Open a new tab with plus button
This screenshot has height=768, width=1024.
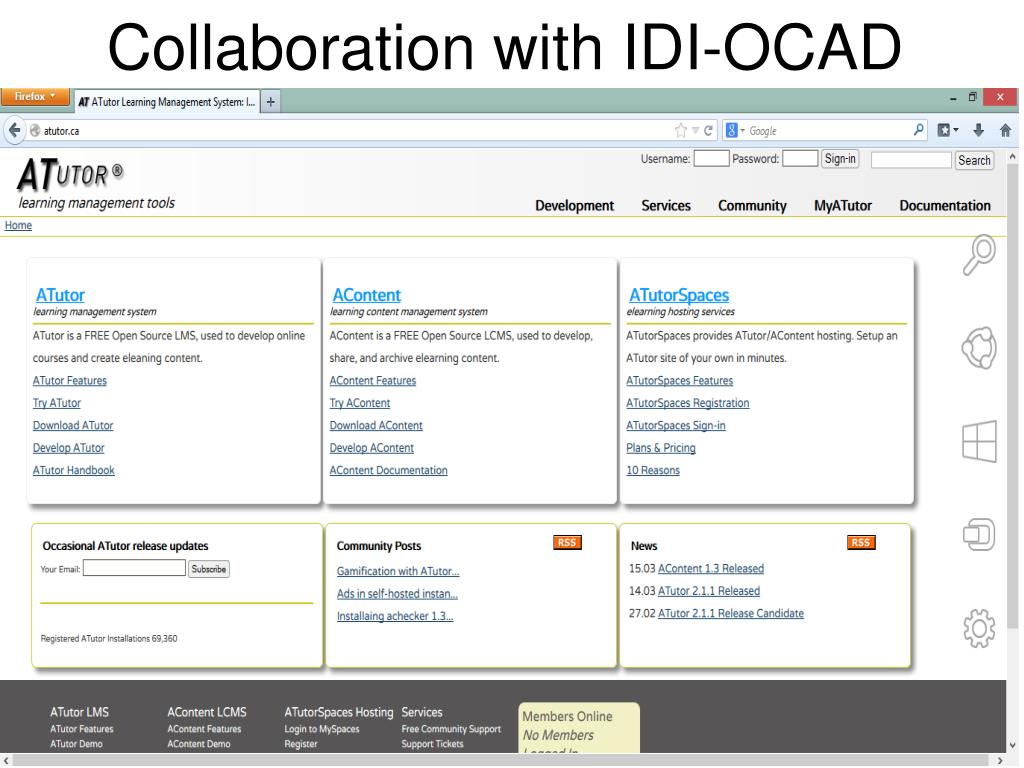click(x=270, y=102)
